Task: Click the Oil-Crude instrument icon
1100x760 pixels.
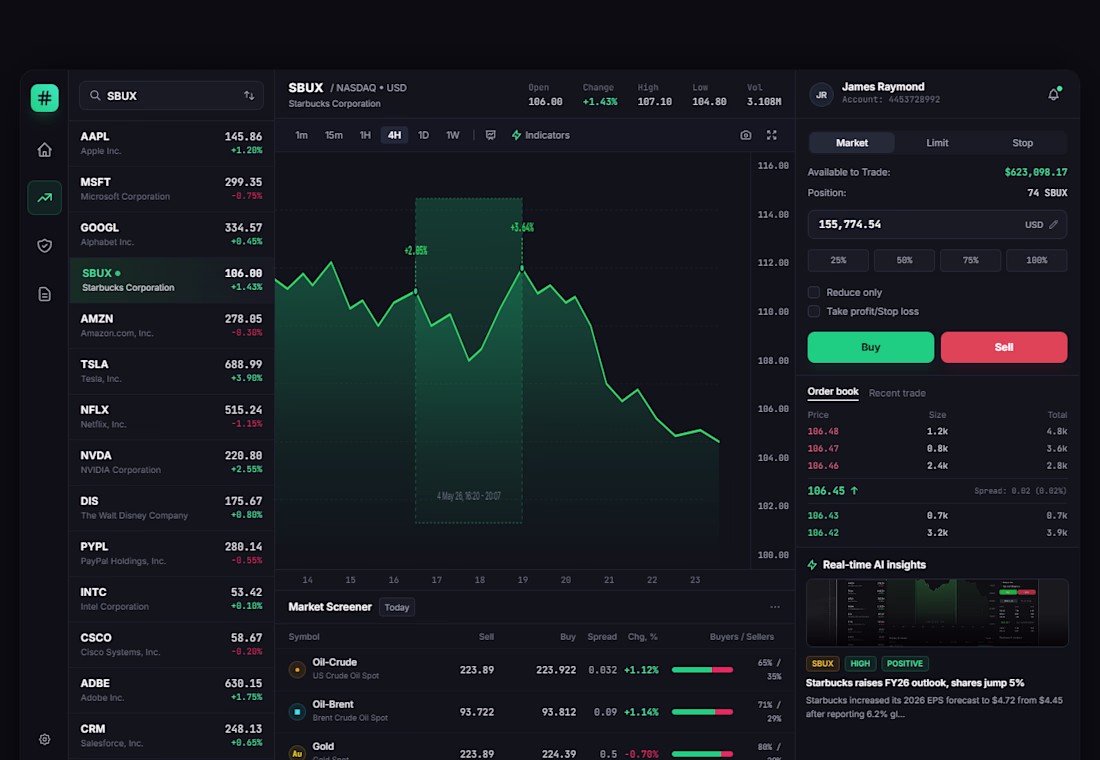Action: tap(297, 669)
